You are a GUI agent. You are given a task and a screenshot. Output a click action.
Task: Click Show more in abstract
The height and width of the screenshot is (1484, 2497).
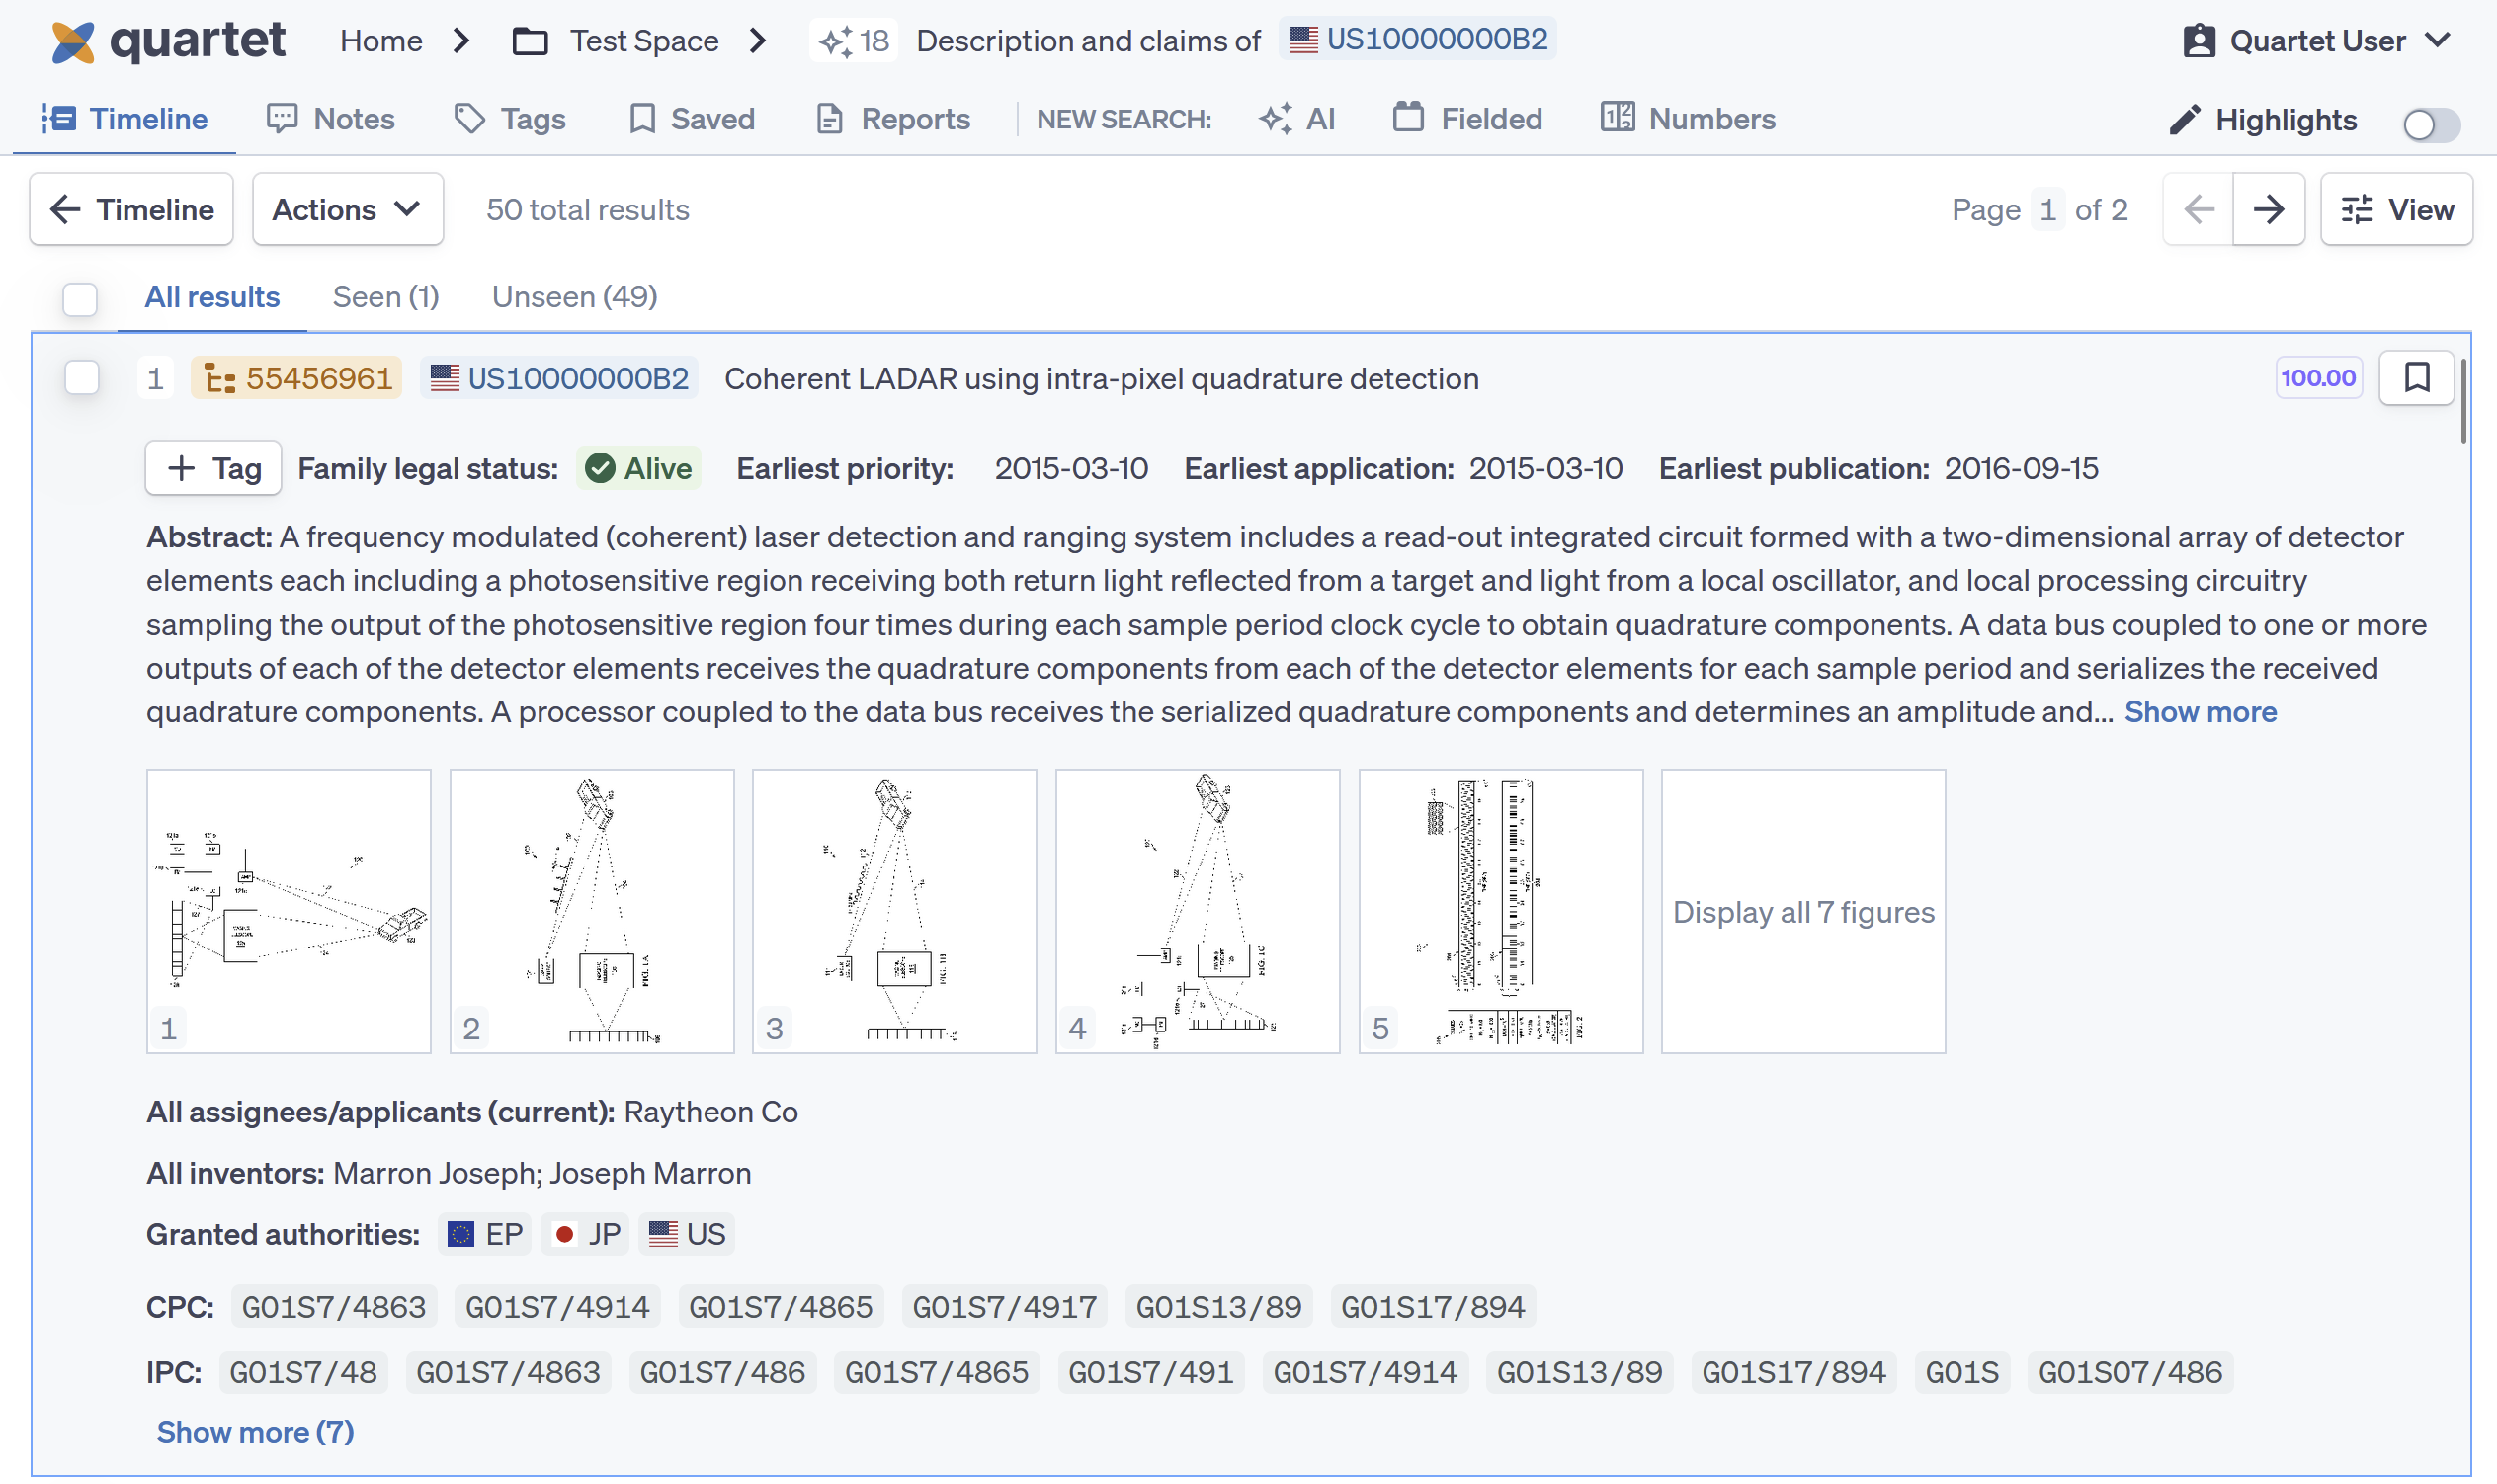point(2200,712)
